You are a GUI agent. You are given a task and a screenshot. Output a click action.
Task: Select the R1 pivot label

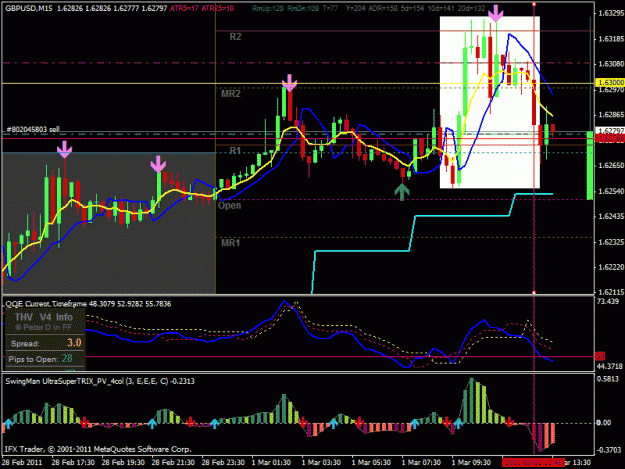pyautogui.click(x=235, y=151)
